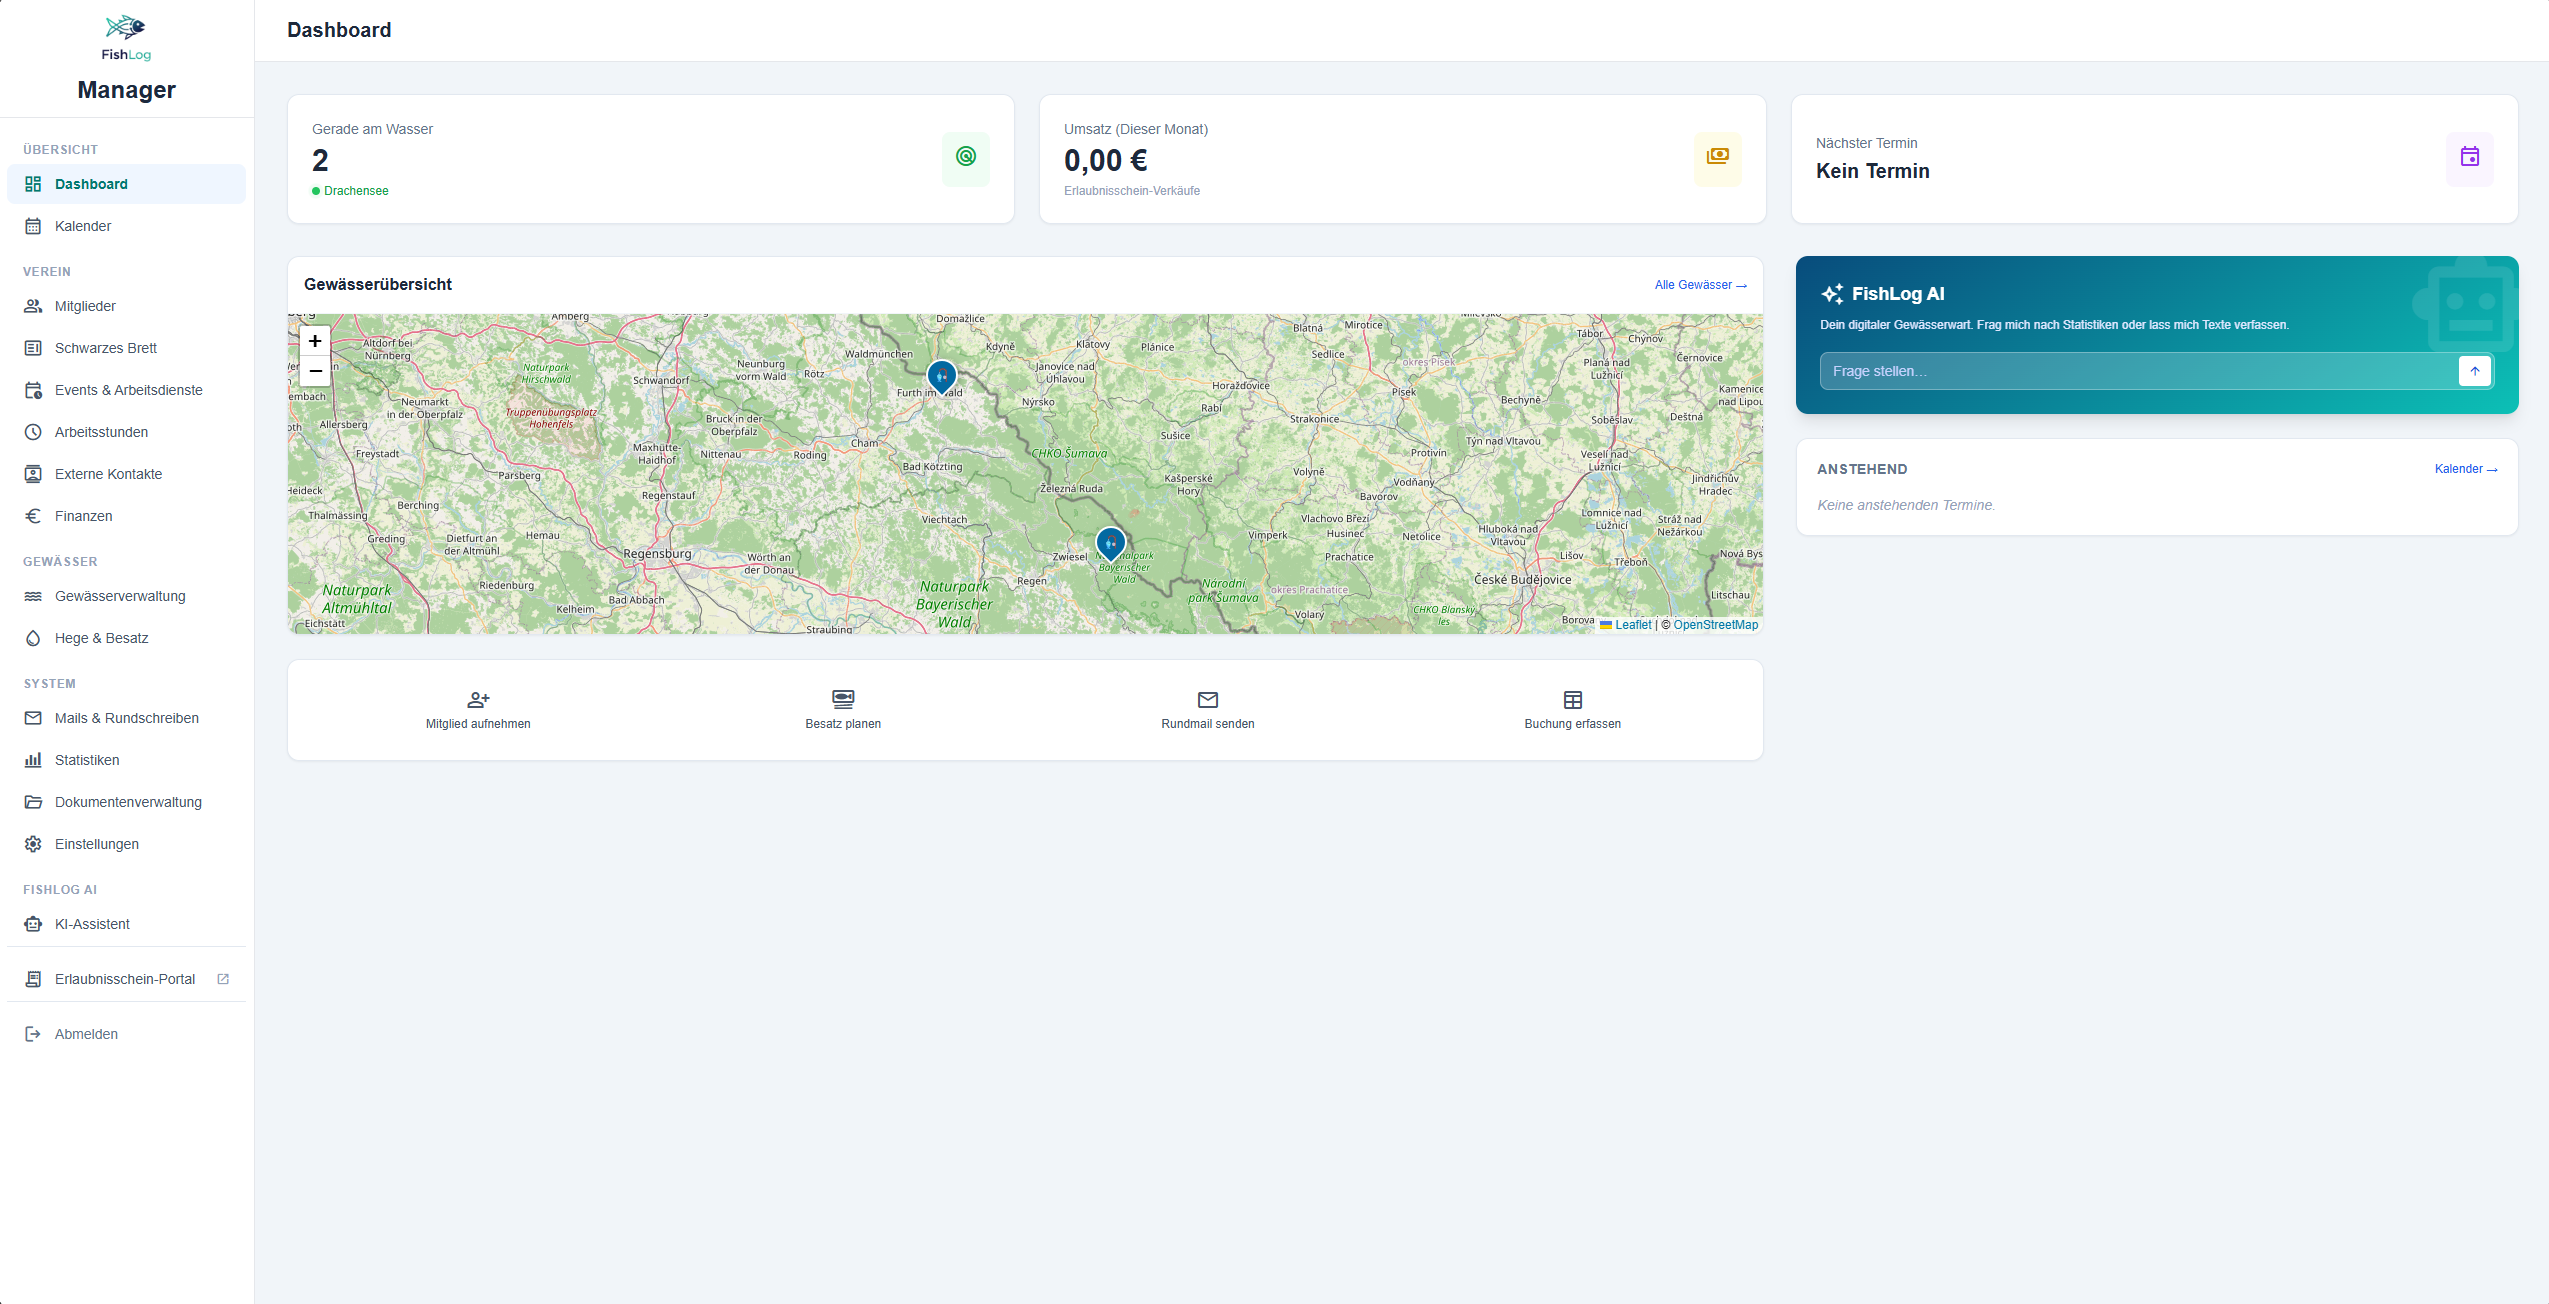Open Gewässerverwaltung waves icon
The width and height of the screenshot is (2549, 1304).
pos(33,596)
